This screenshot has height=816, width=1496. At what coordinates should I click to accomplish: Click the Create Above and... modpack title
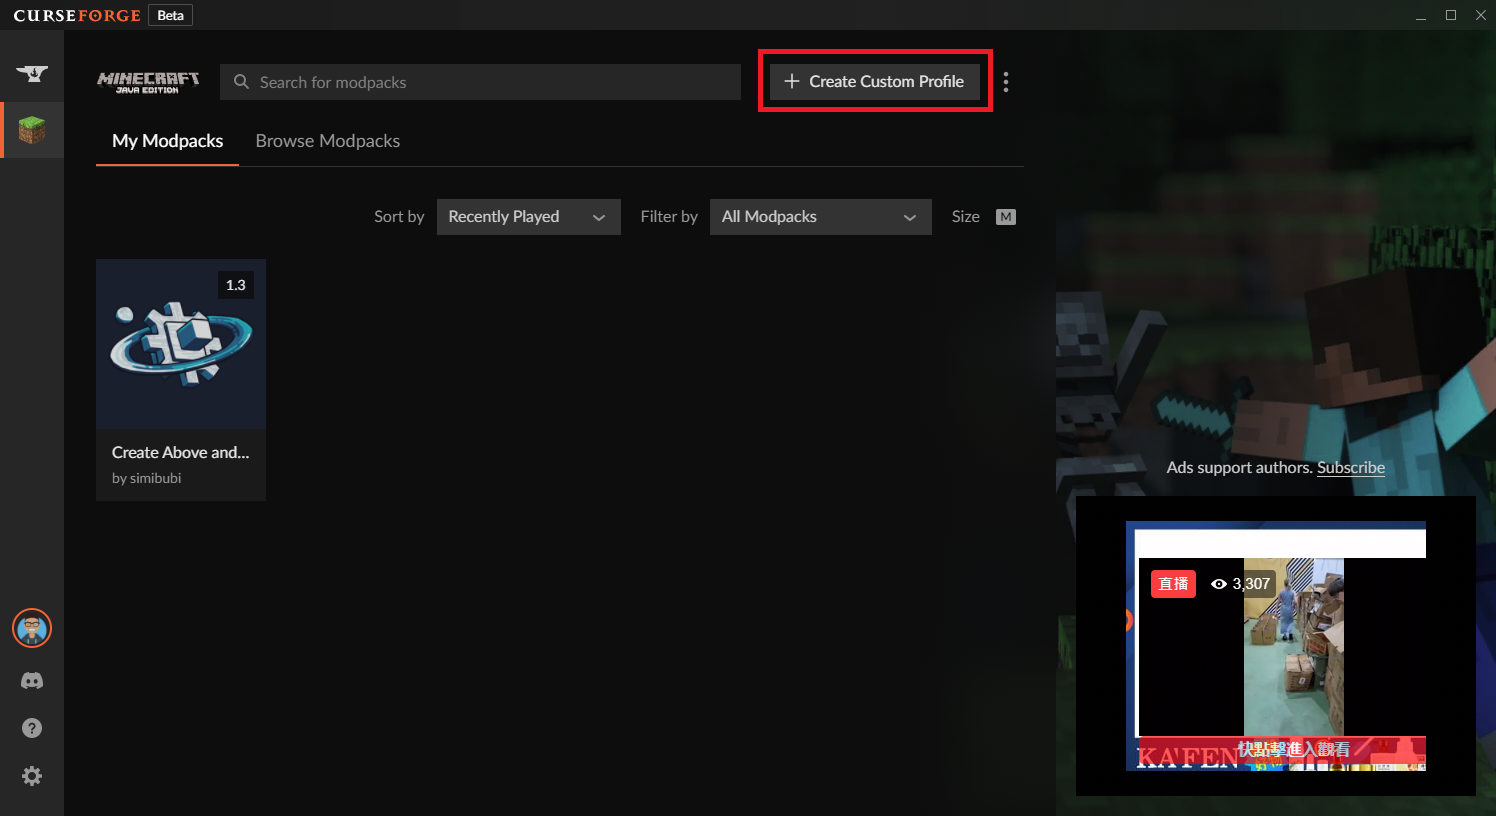click(x=181, y=453)
